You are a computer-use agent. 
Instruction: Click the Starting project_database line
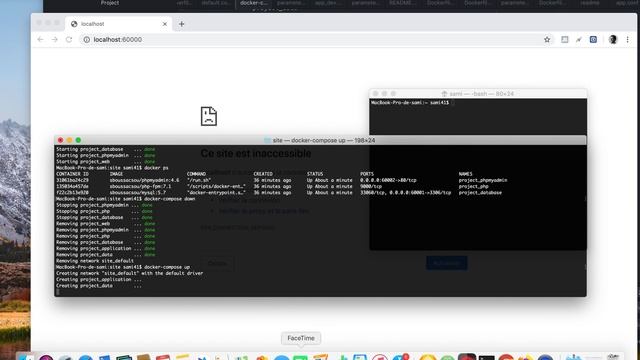click(x=105, y=149)
